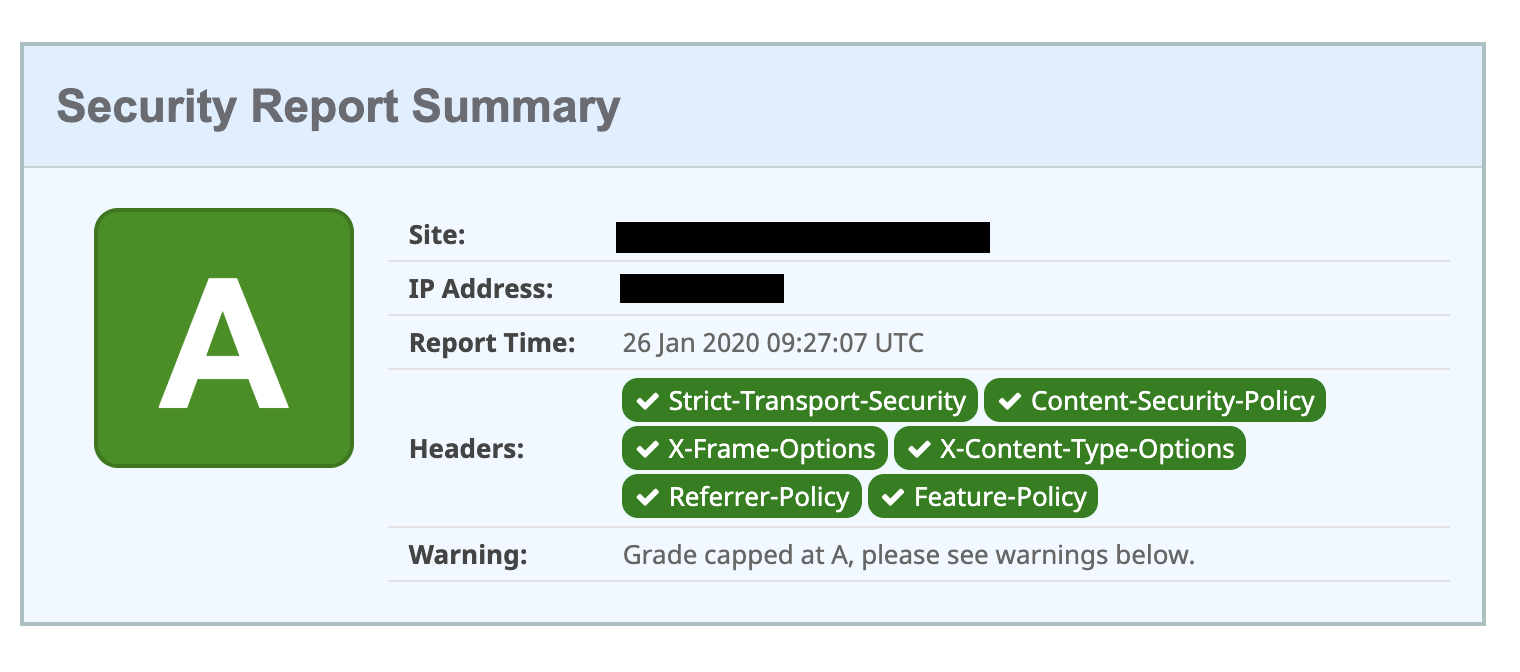
Task: Open the Strict-Transport-Security header badge
Action: click(x=800, y=401)
